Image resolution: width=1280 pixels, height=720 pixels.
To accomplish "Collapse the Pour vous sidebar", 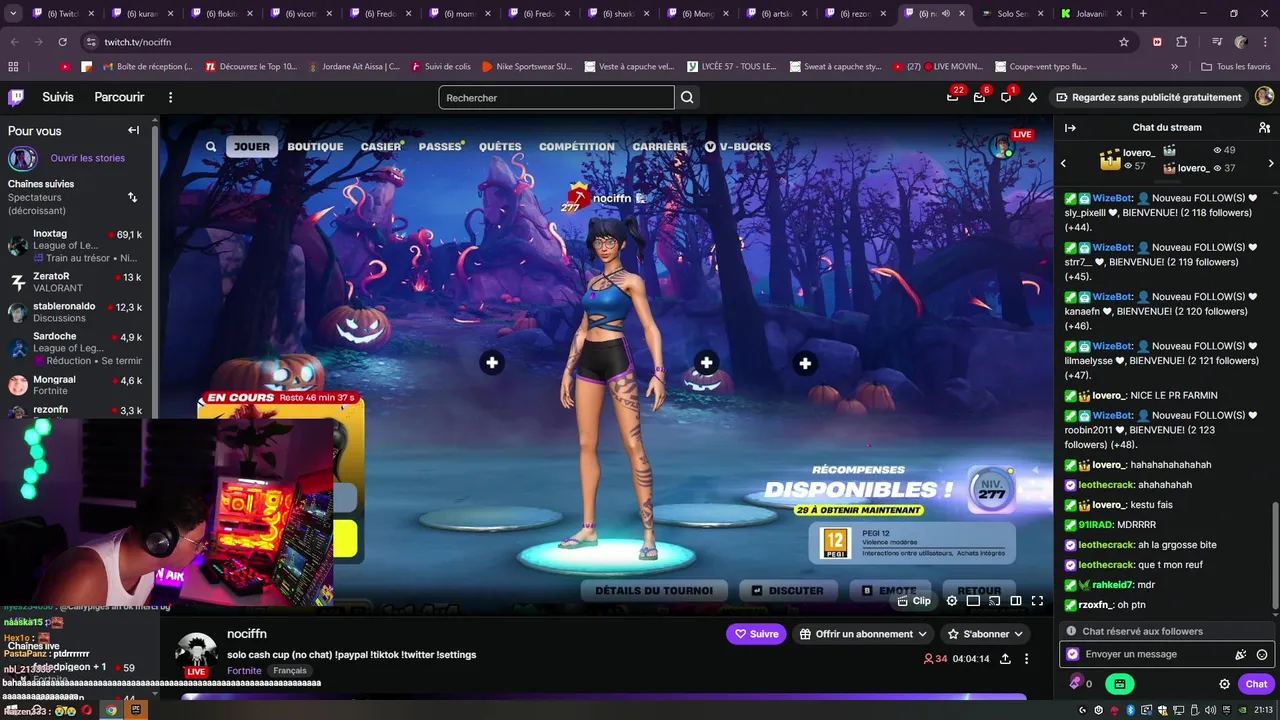I will coord(133,130).
